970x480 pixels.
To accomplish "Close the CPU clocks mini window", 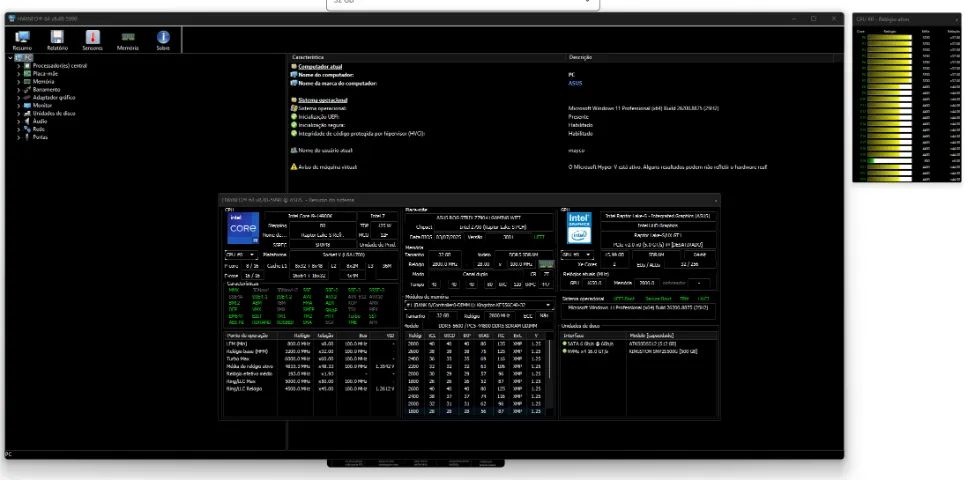I will pyautogui.click(x=957, y=20).
